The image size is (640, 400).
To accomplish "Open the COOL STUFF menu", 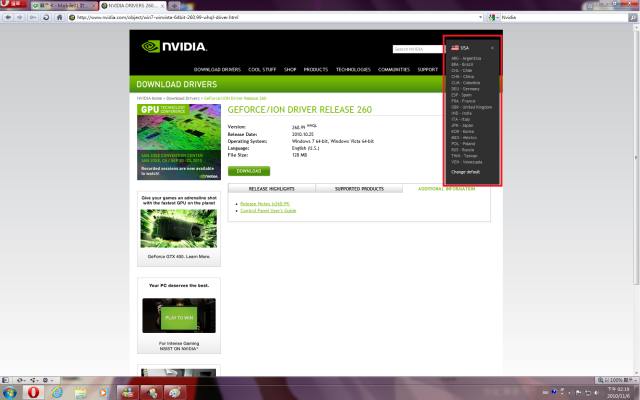I will tap(262, 70).
